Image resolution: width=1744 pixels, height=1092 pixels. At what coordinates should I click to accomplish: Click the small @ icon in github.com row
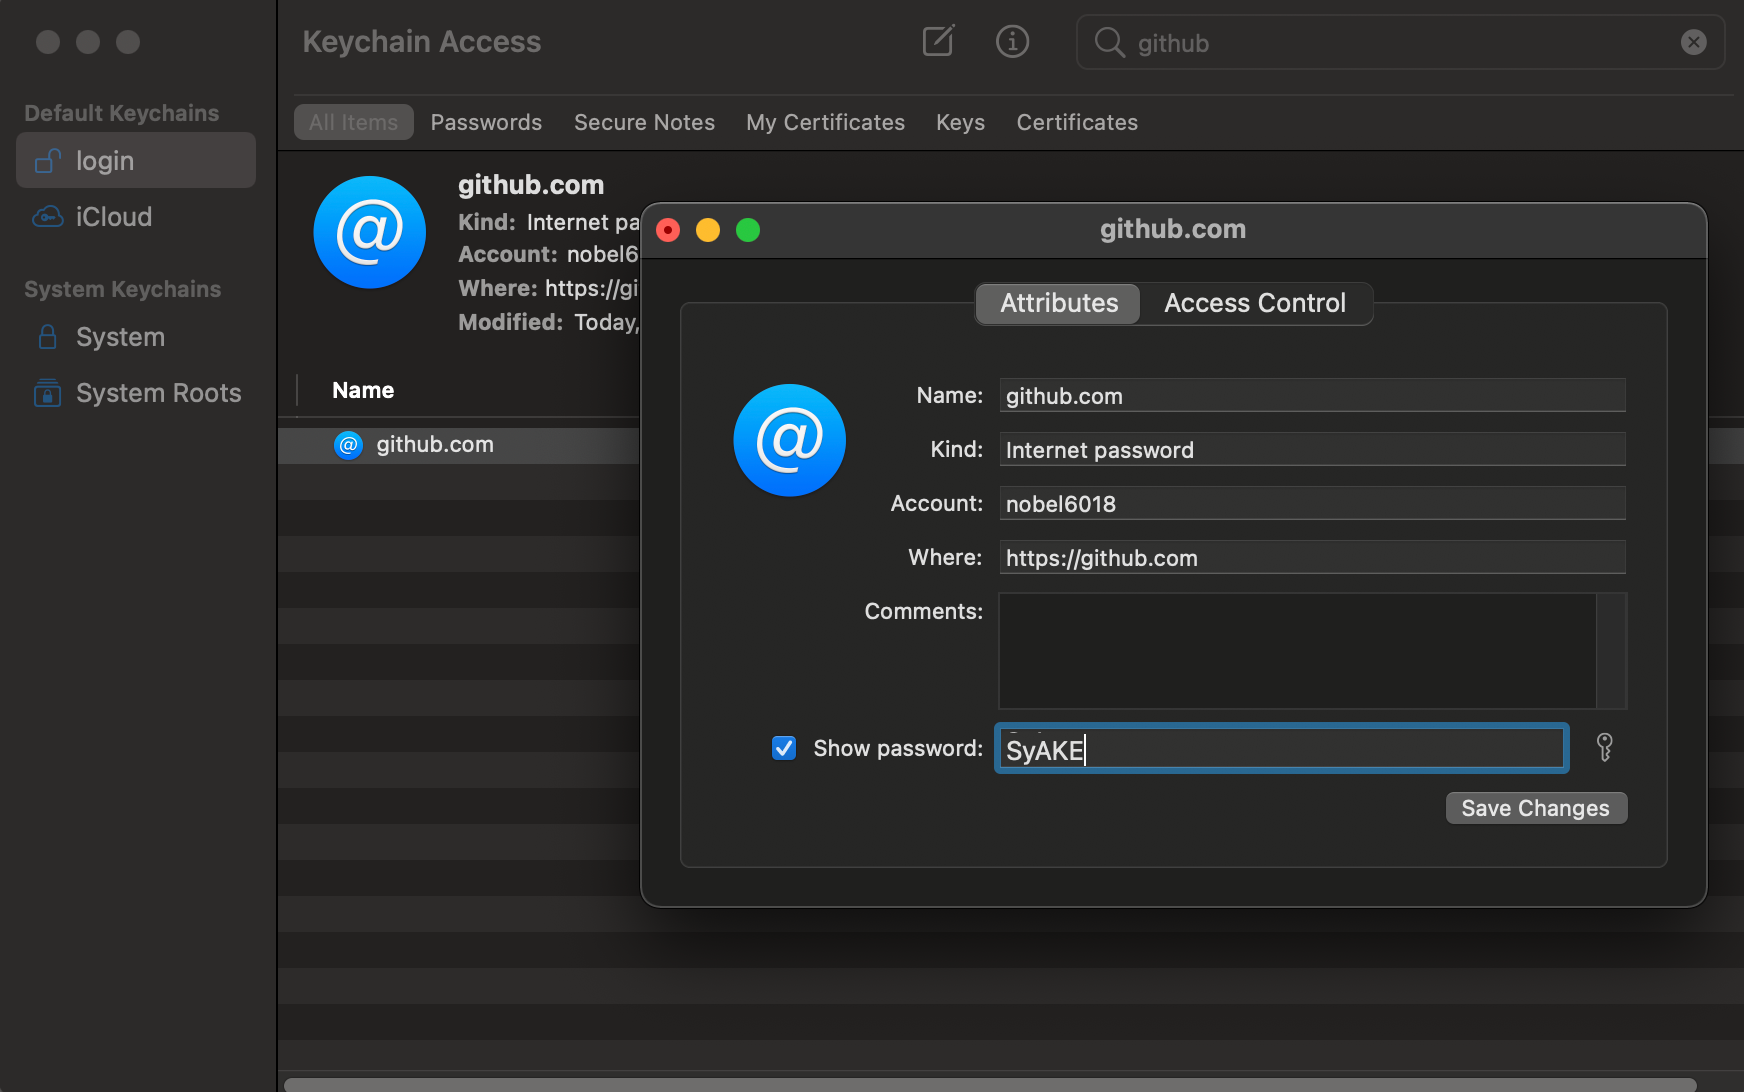[x=348, y=445]
